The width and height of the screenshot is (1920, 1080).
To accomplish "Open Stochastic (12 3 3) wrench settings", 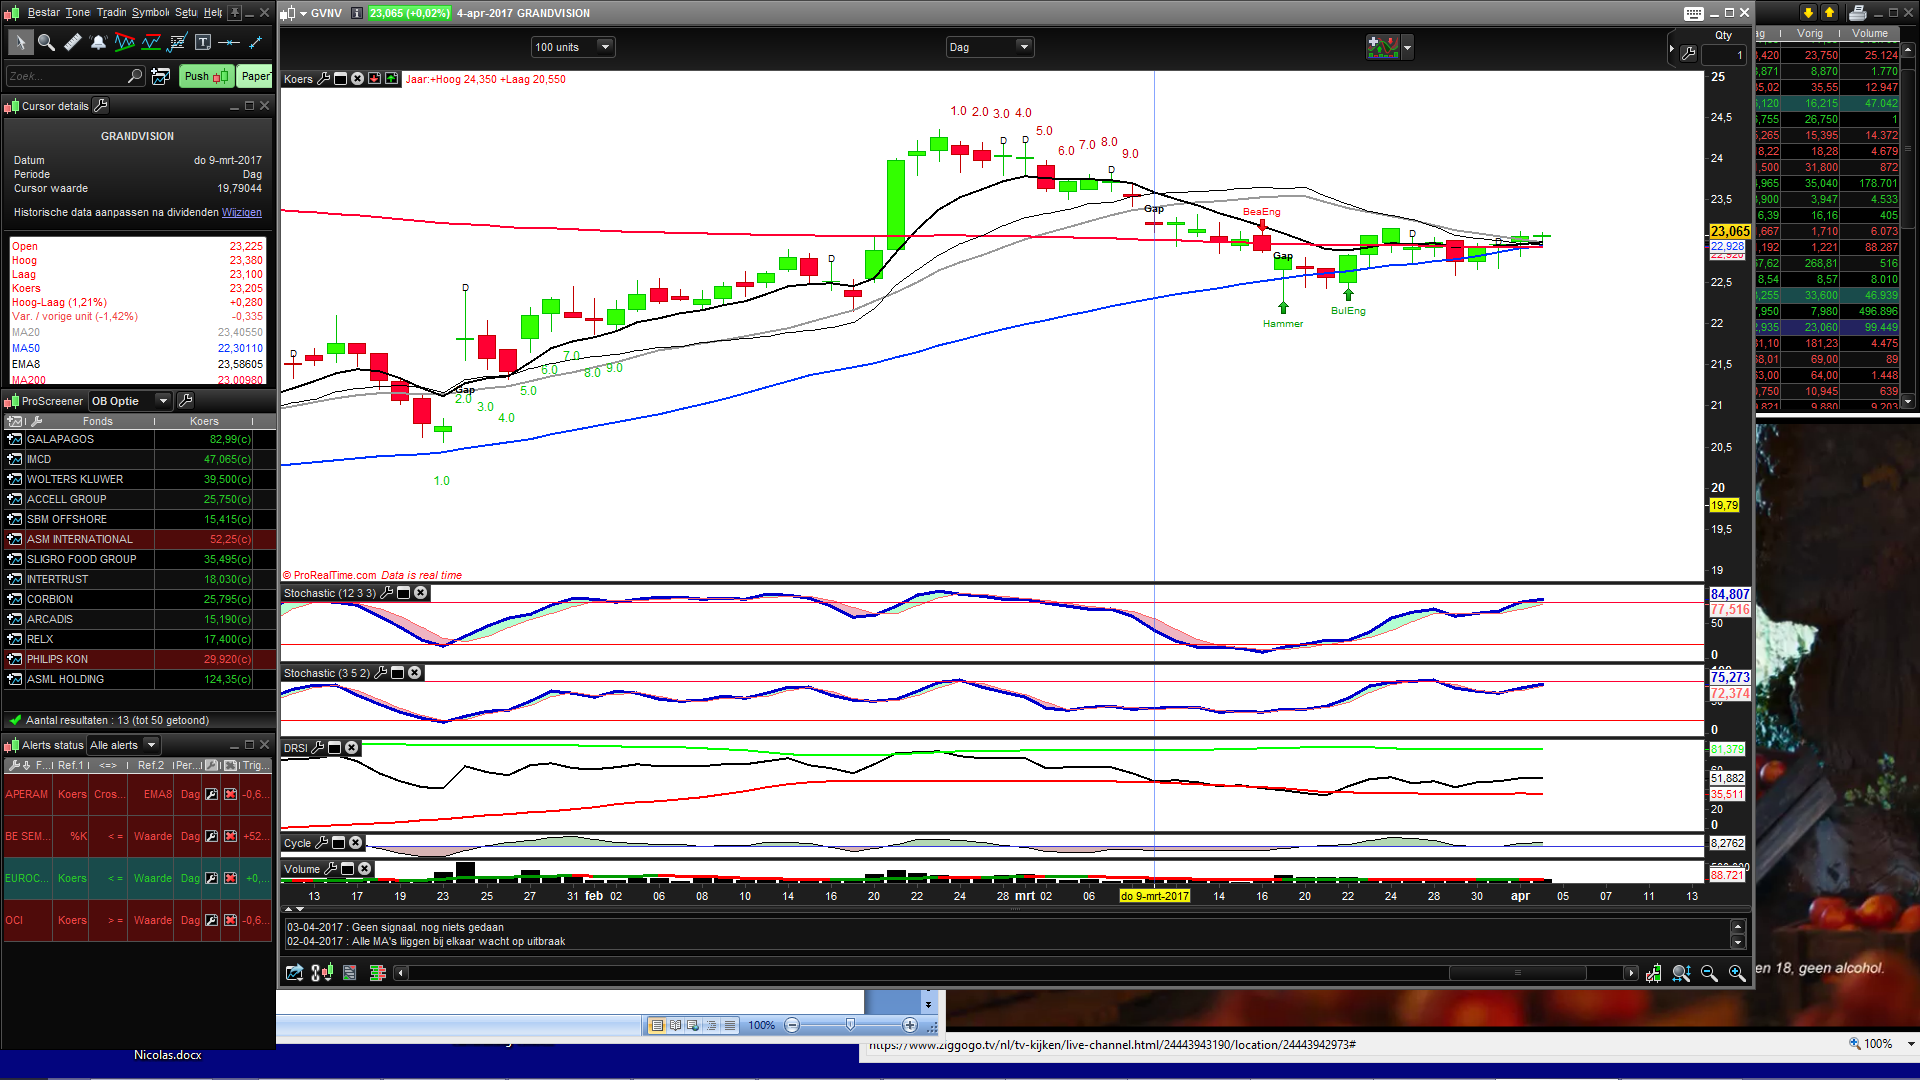I will pyautogui.click(x=387, y=593).
